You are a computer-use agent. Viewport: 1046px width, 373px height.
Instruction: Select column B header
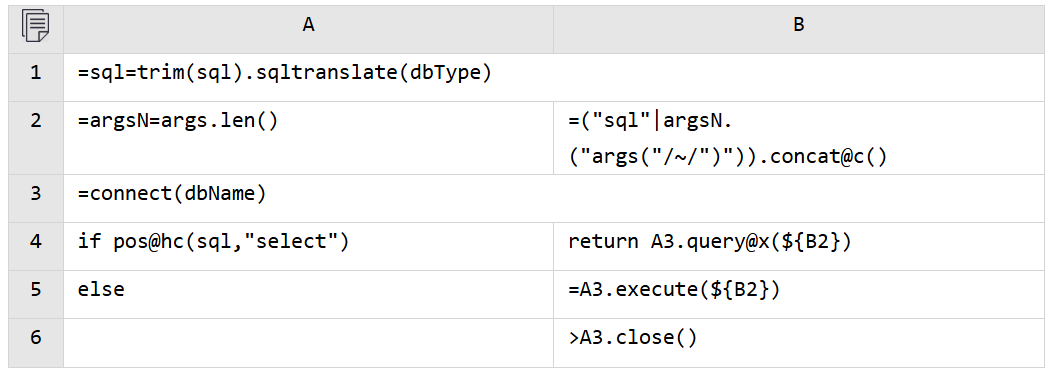(x=799, y=28)
